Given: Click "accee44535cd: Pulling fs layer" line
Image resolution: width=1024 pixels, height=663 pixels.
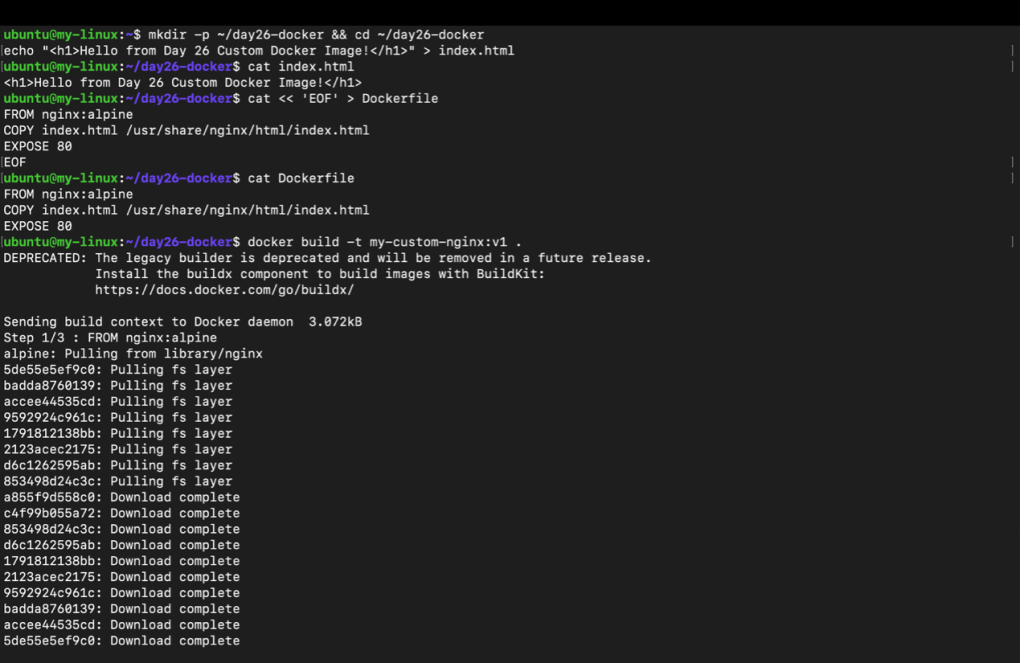Looking at the screenshot, I should point(118,402).
